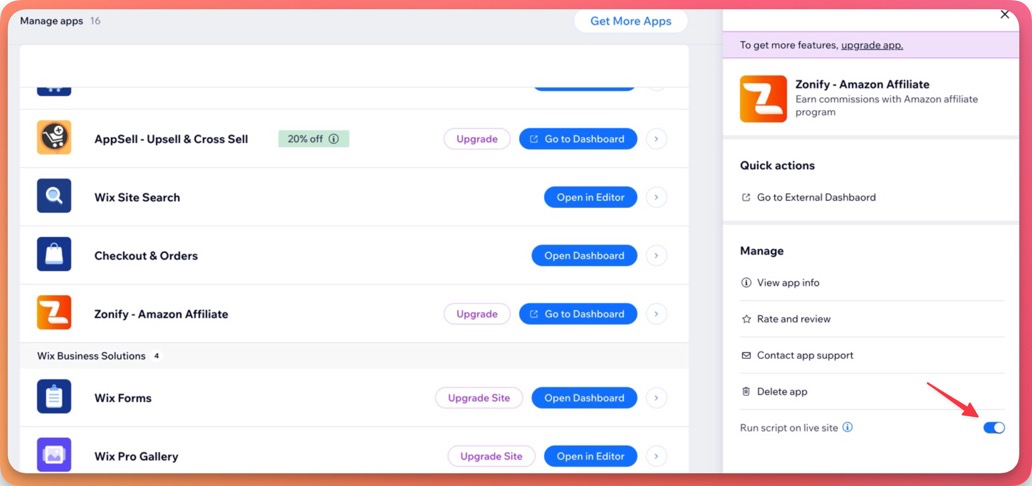The height and width of the screenshot is (486, 1032).
Task: Expand the AppSell row chevron arrow
Action: pos(656,139)
